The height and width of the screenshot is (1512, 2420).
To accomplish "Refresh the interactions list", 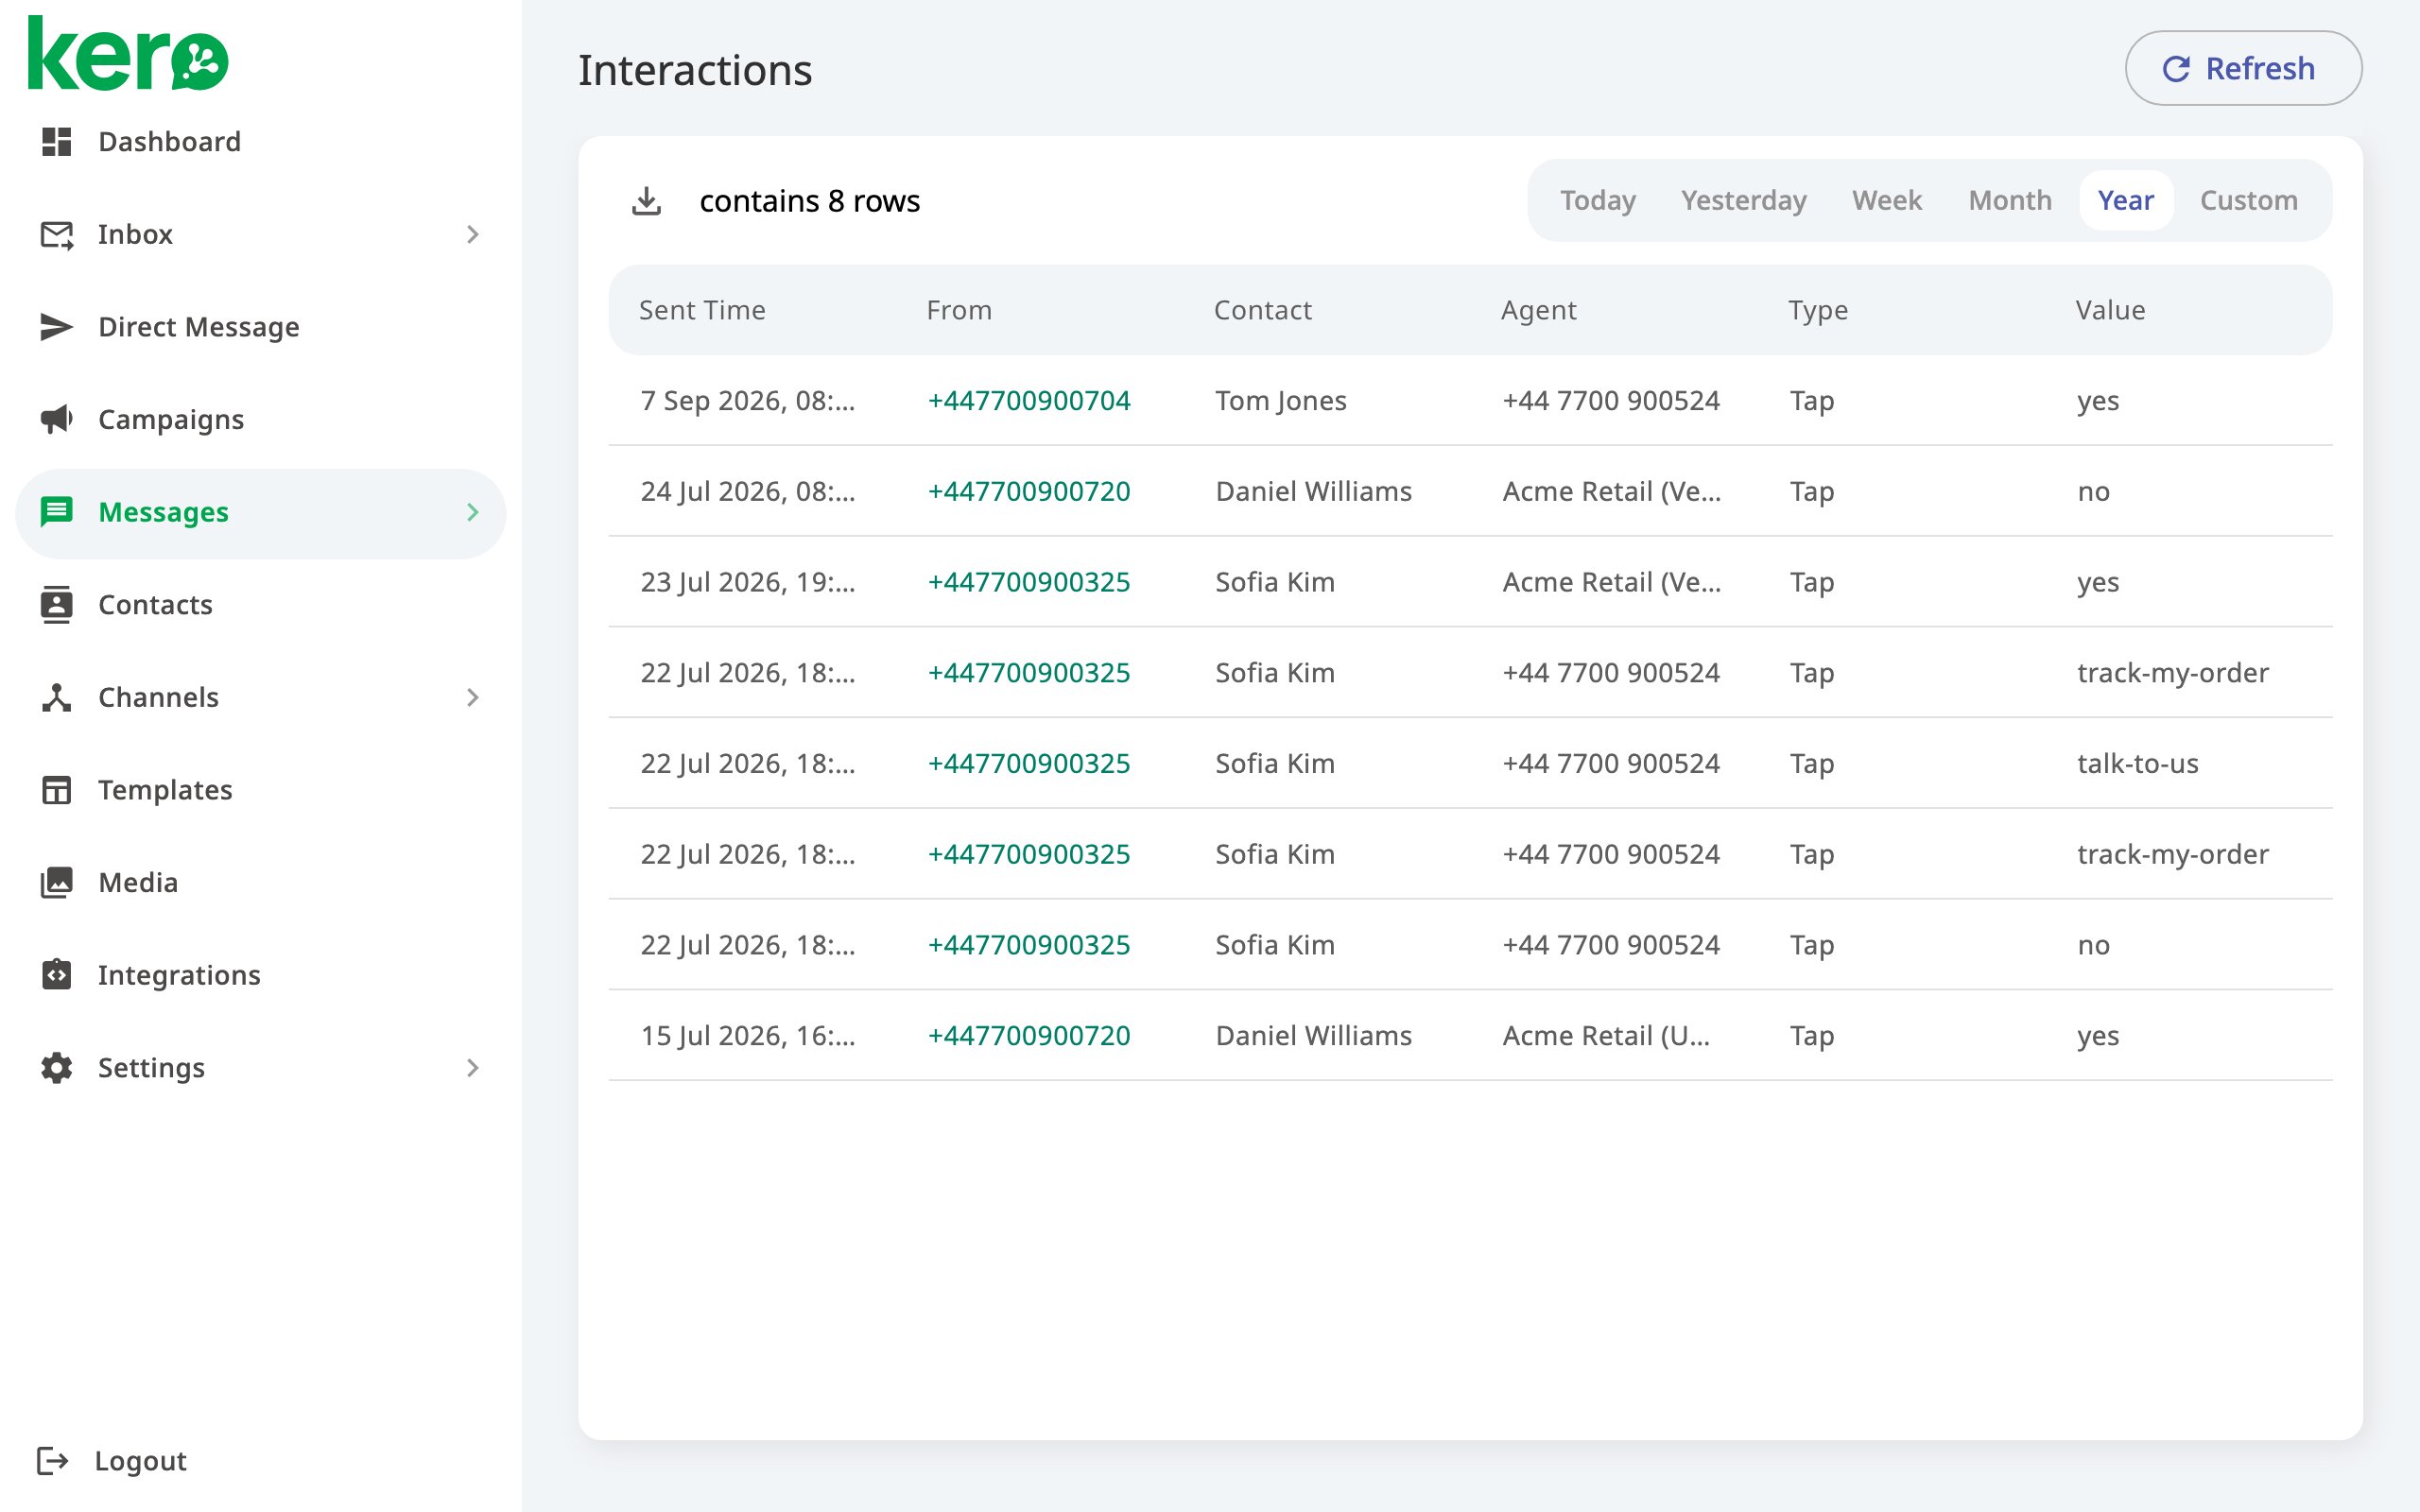I will [2243, 68].
